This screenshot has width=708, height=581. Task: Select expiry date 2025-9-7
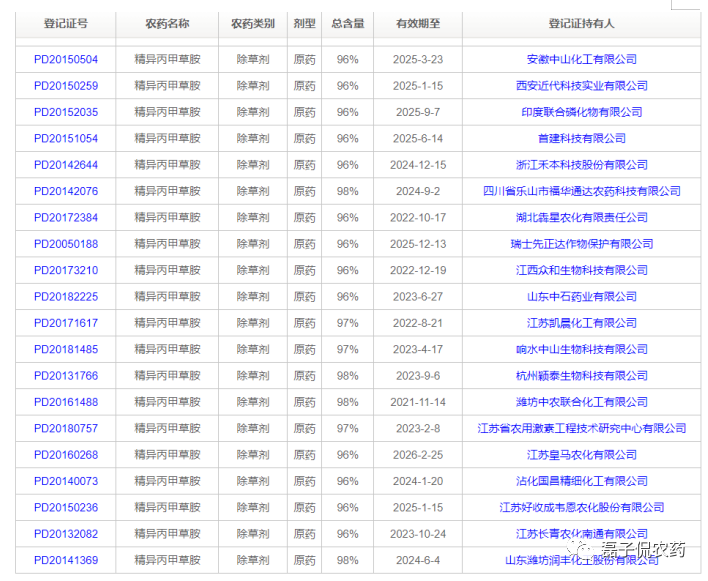pyautogui.click(x=418, y=112)
